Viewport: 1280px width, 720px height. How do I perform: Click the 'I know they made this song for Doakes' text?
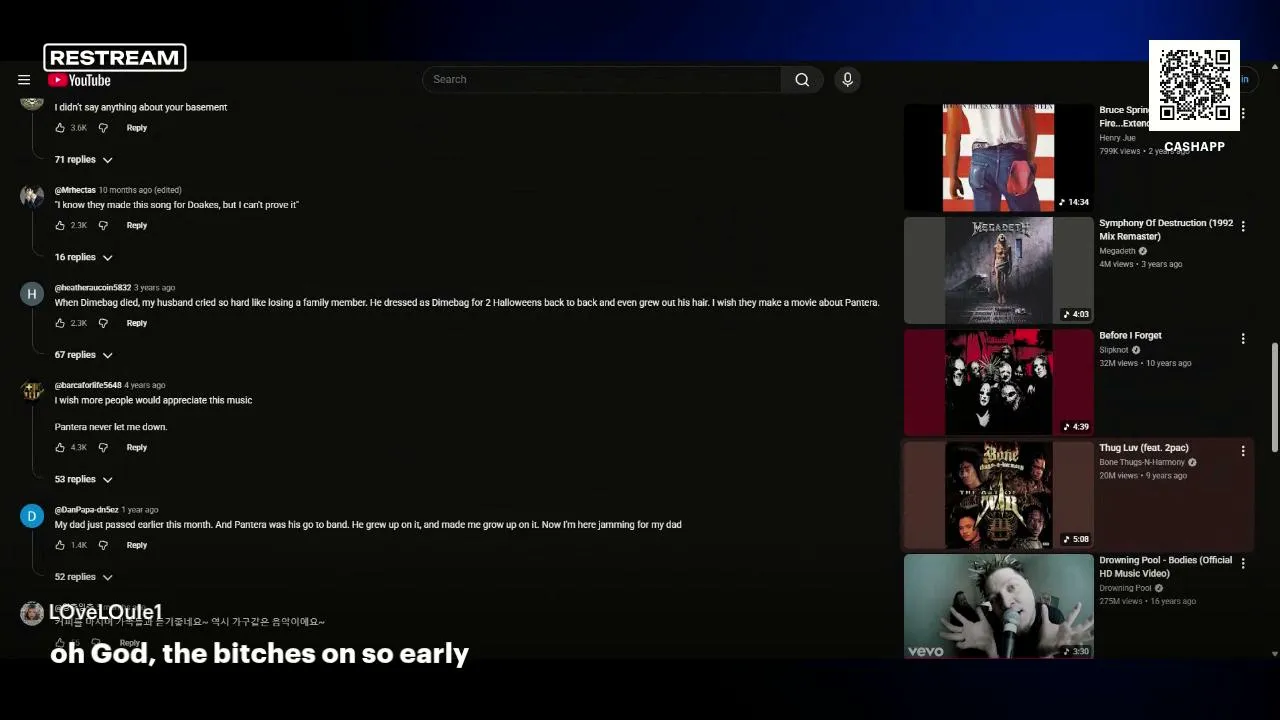coord(177,205)
